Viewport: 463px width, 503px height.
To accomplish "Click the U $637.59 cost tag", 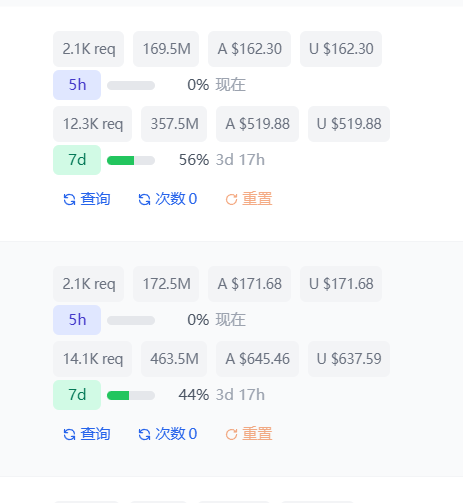I will 349,359.
